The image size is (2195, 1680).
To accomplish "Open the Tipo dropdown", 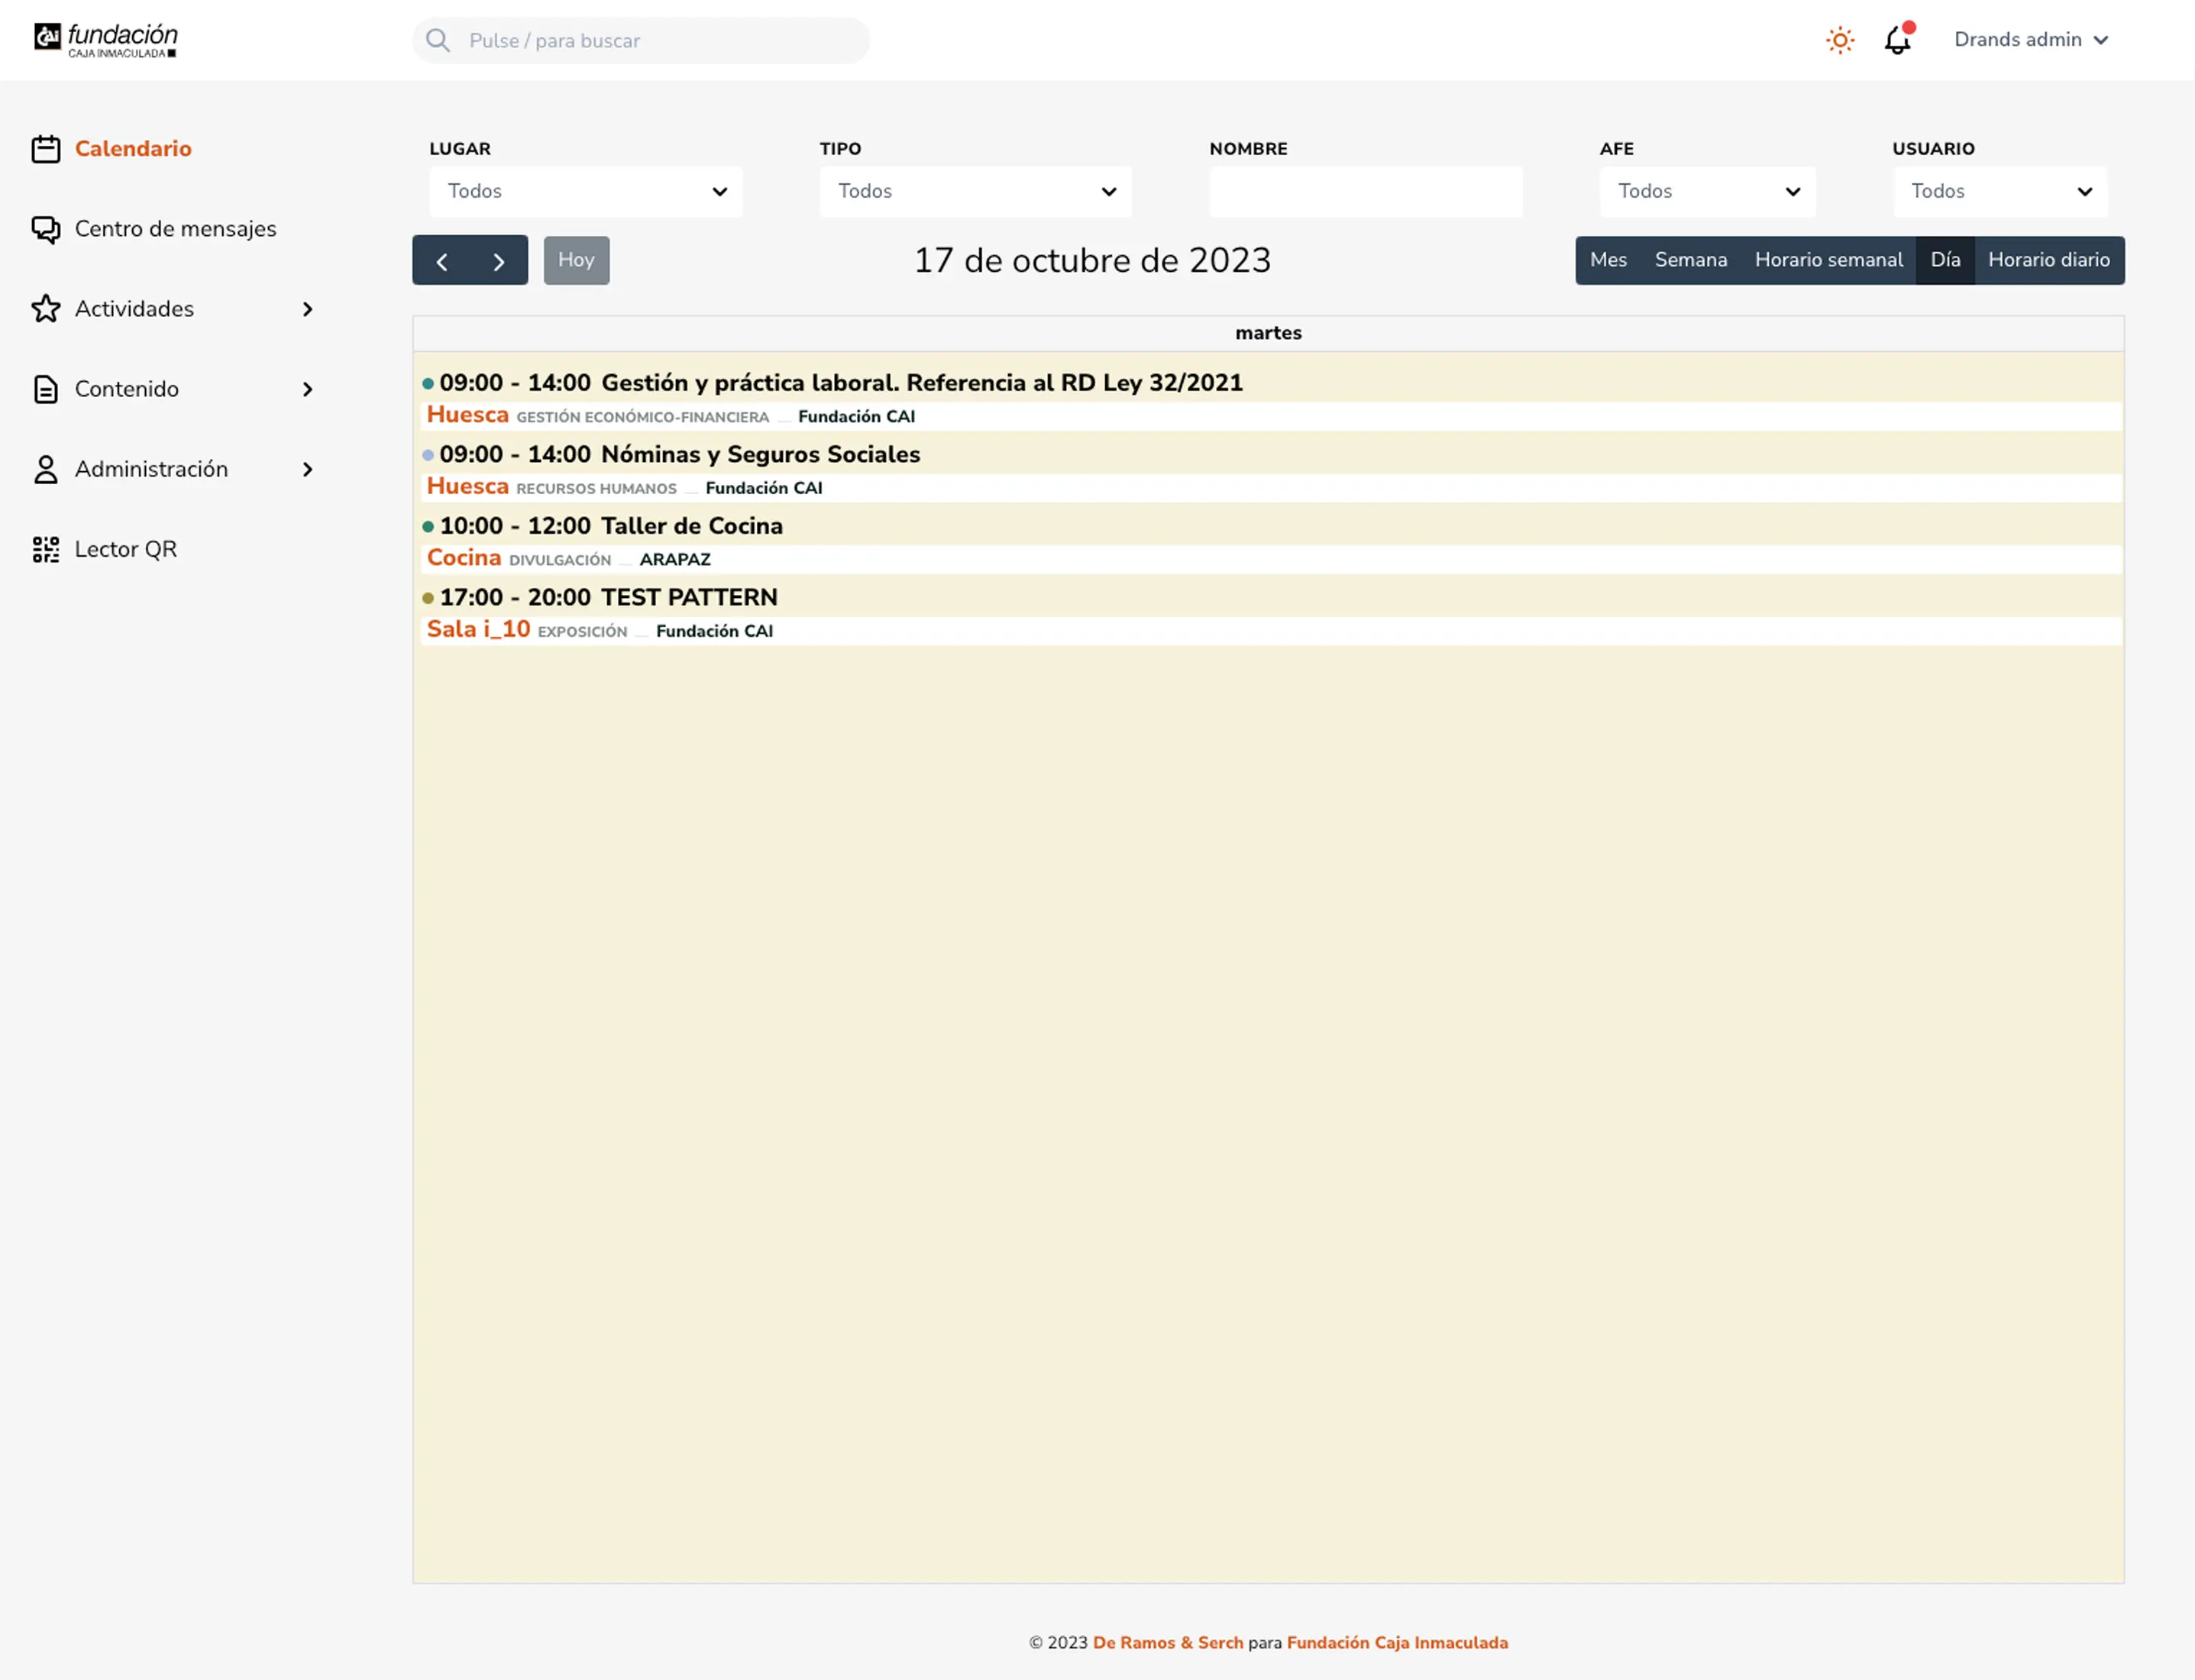I will coord(975,191).
